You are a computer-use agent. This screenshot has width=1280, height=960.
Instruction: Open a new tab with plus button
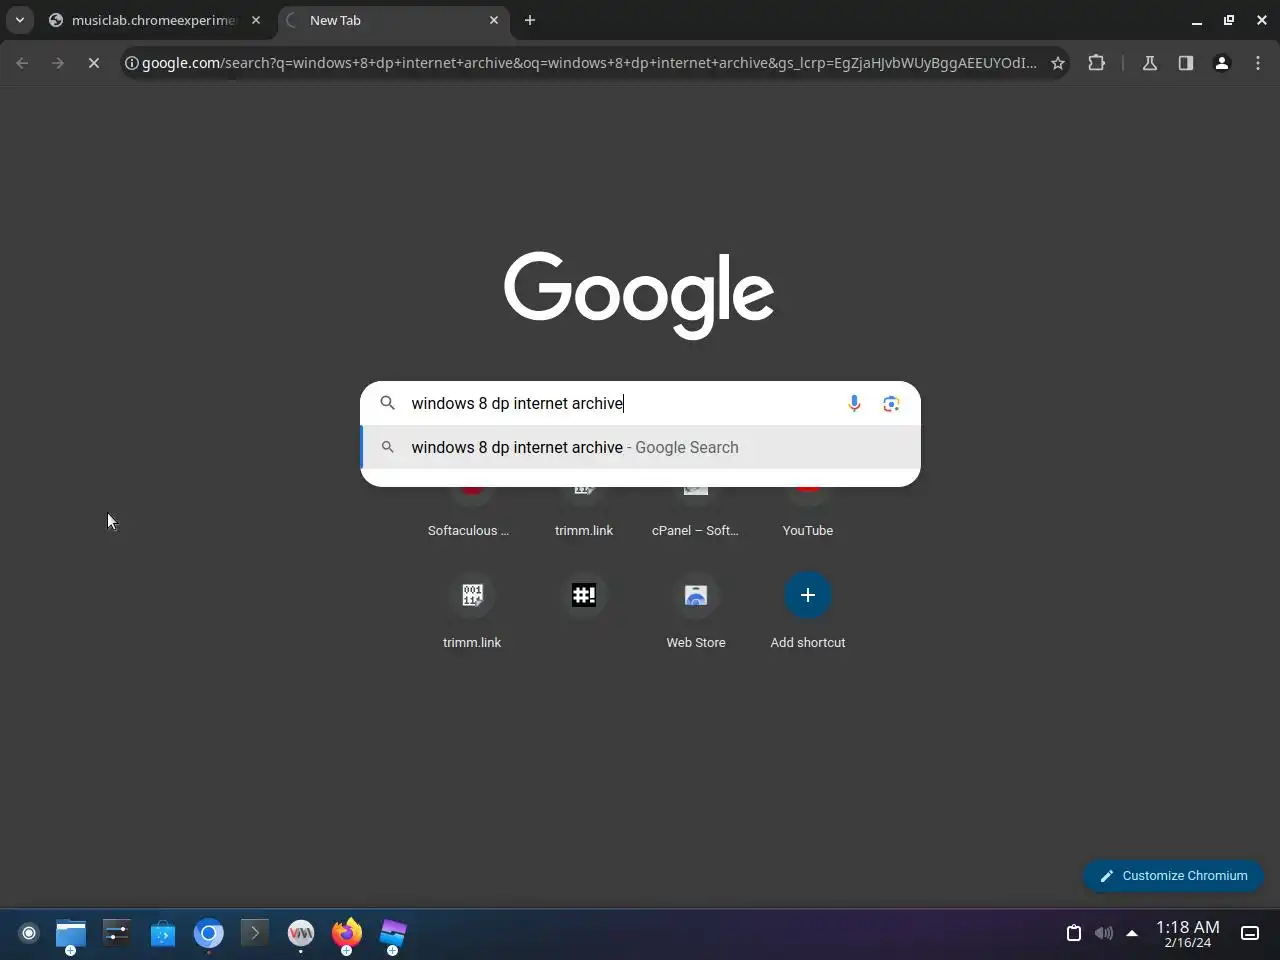530,20
